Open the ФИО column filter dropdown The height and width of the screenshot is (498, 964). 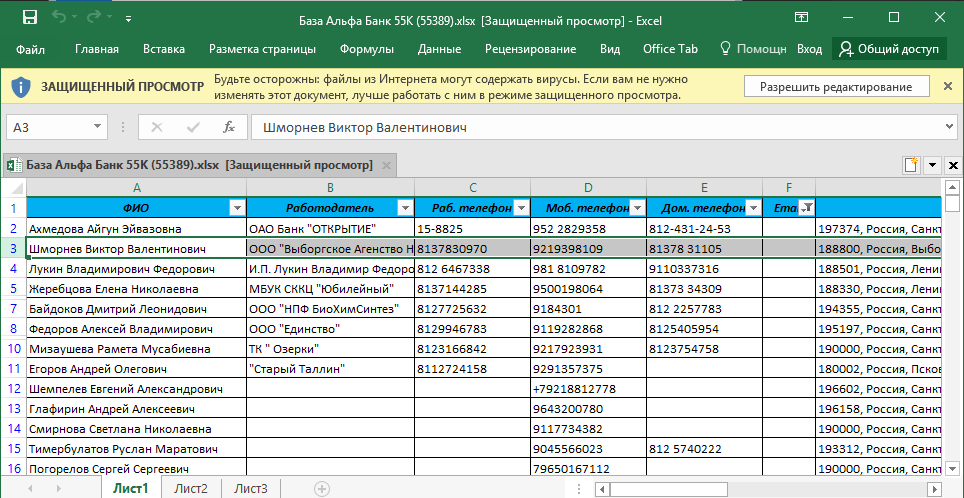point(237,208)
